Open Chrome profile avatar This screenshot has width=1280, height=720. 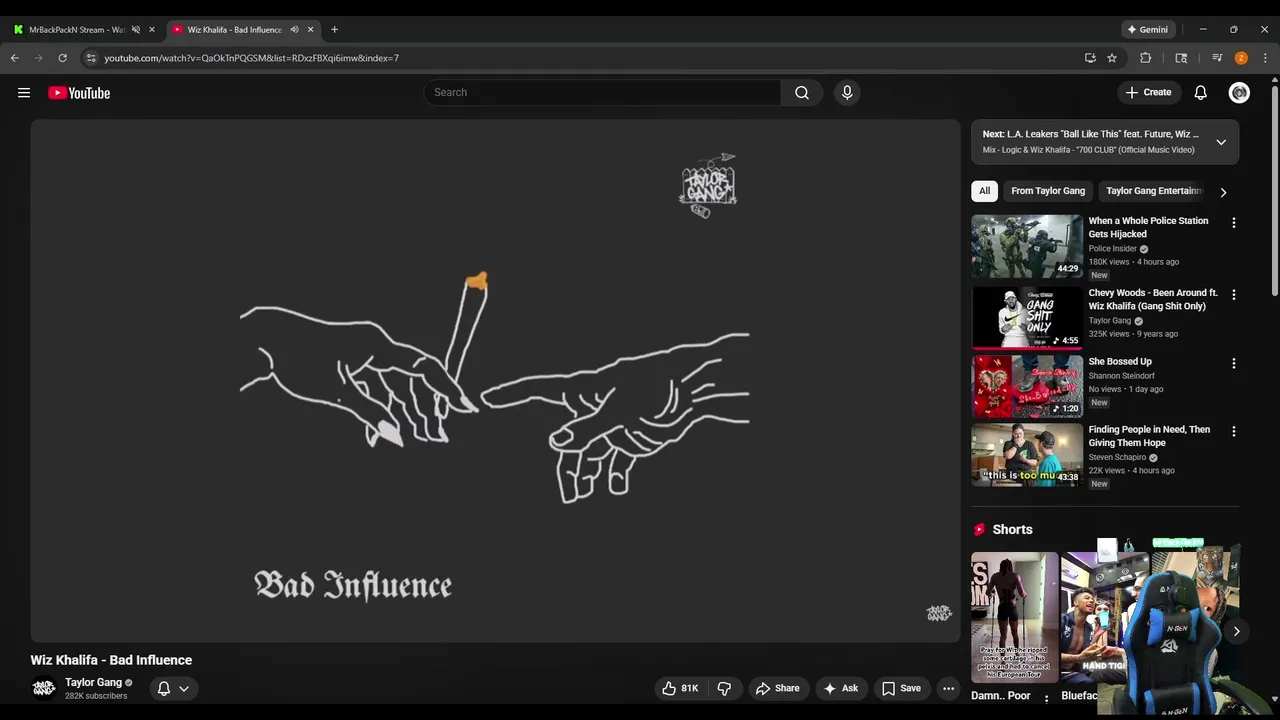1241,58
